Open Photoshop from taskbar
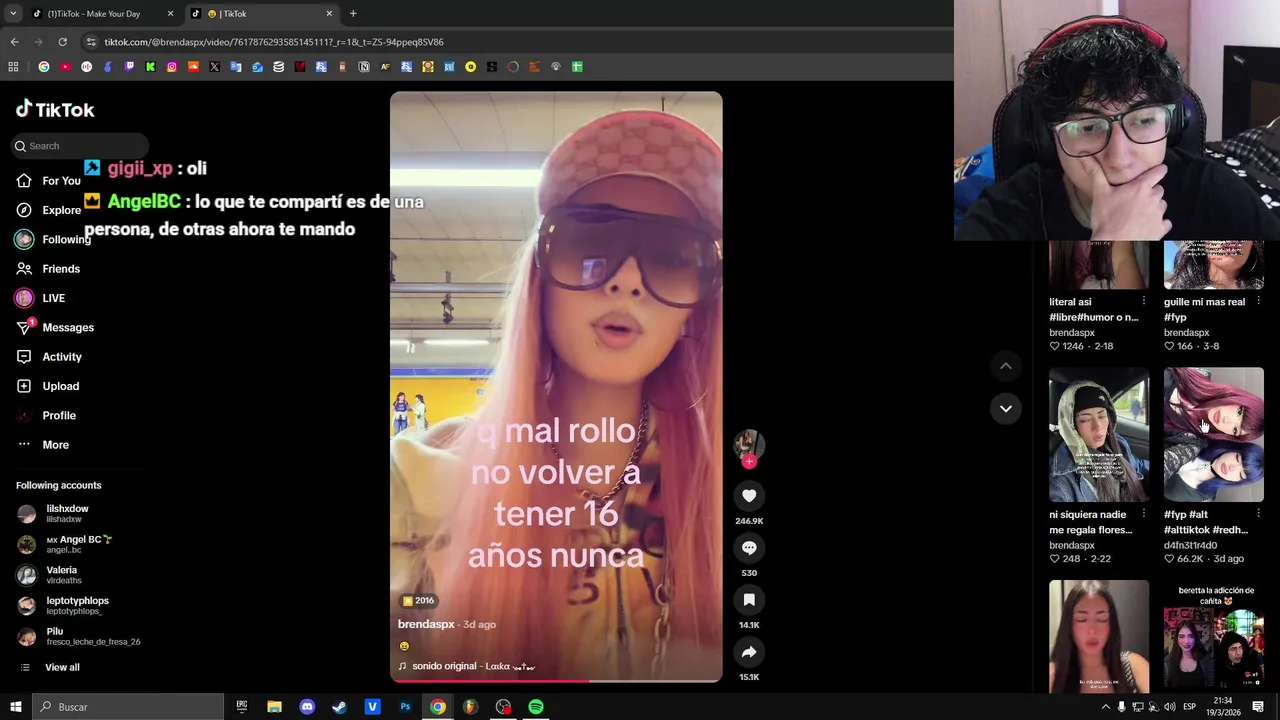1280x720 pixels. pyautogui.click(x=405, y=707)
